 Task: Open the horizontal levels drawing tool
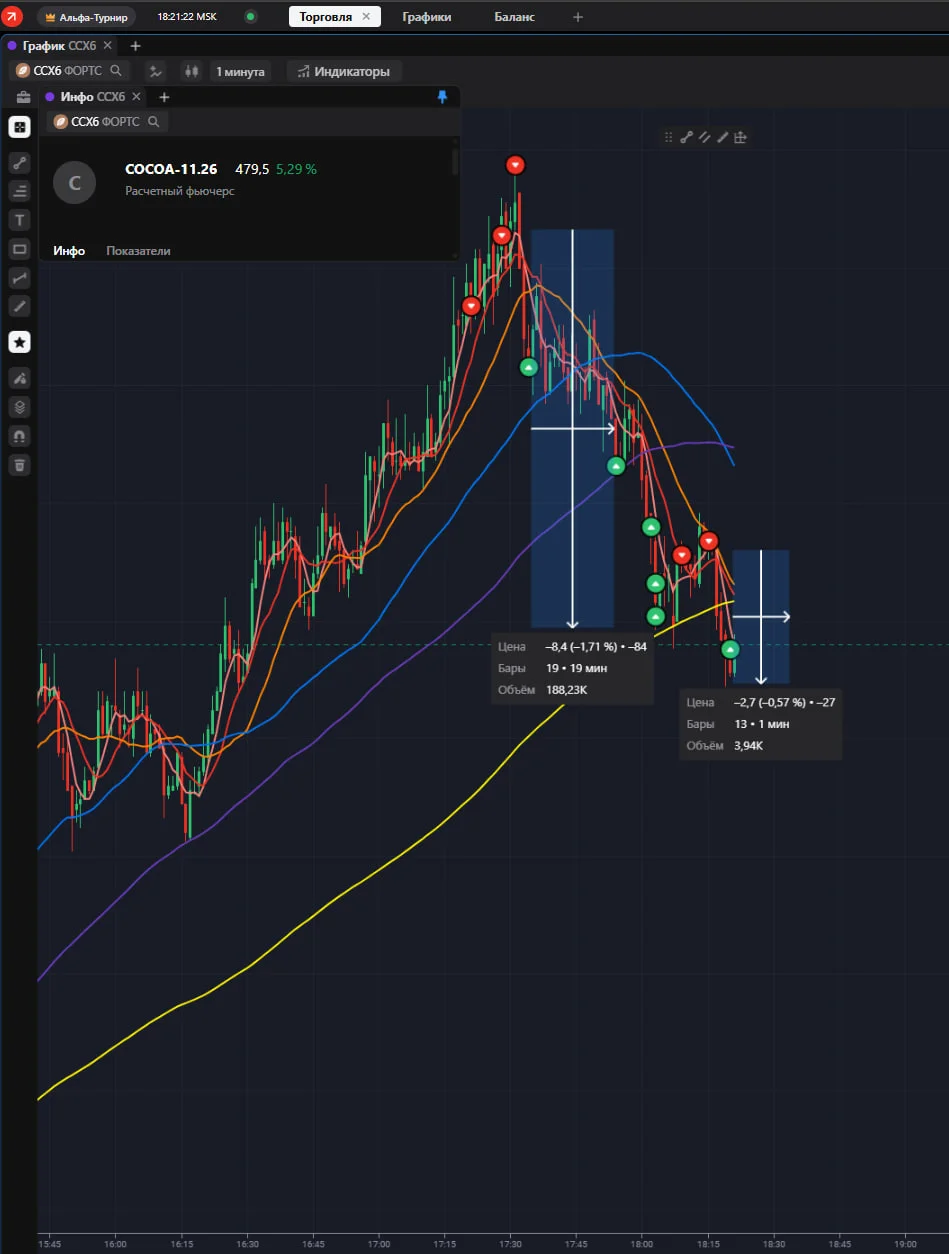point(20,191)
